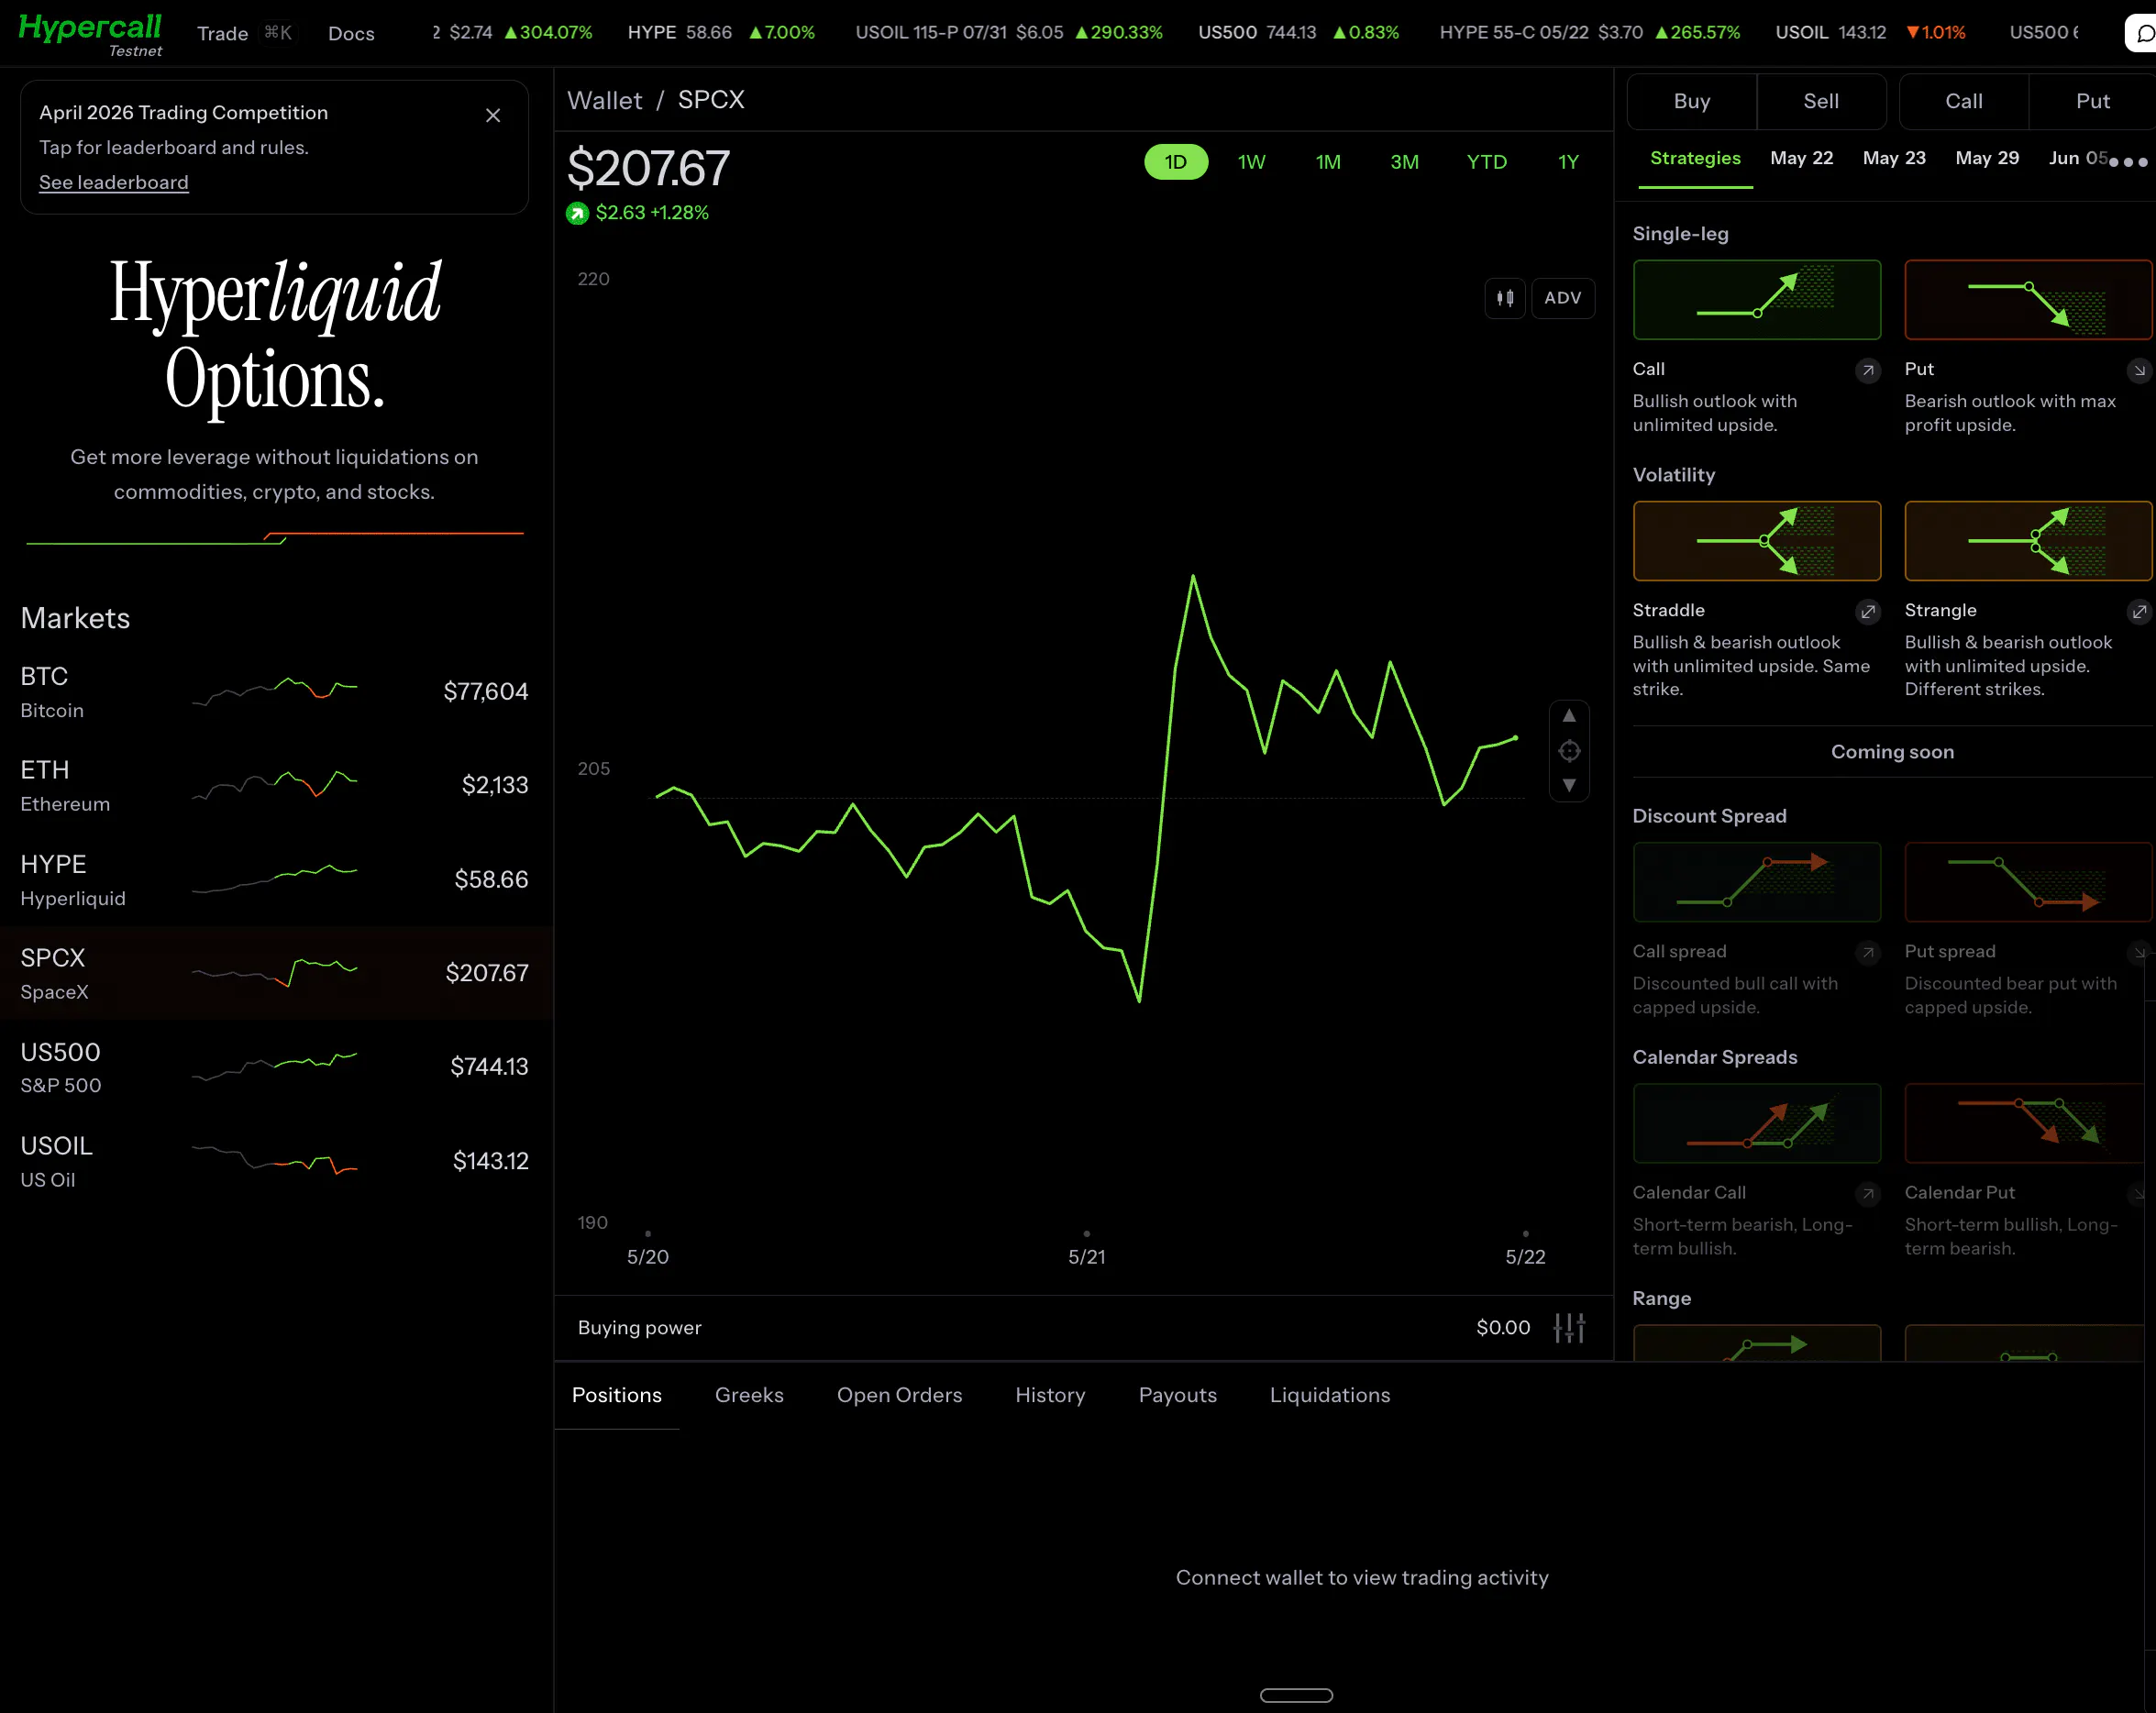Open the Docs menu item
The width and height of the screenshot is (2156, 1713).
pyautogui.click(x=351, y=33)
